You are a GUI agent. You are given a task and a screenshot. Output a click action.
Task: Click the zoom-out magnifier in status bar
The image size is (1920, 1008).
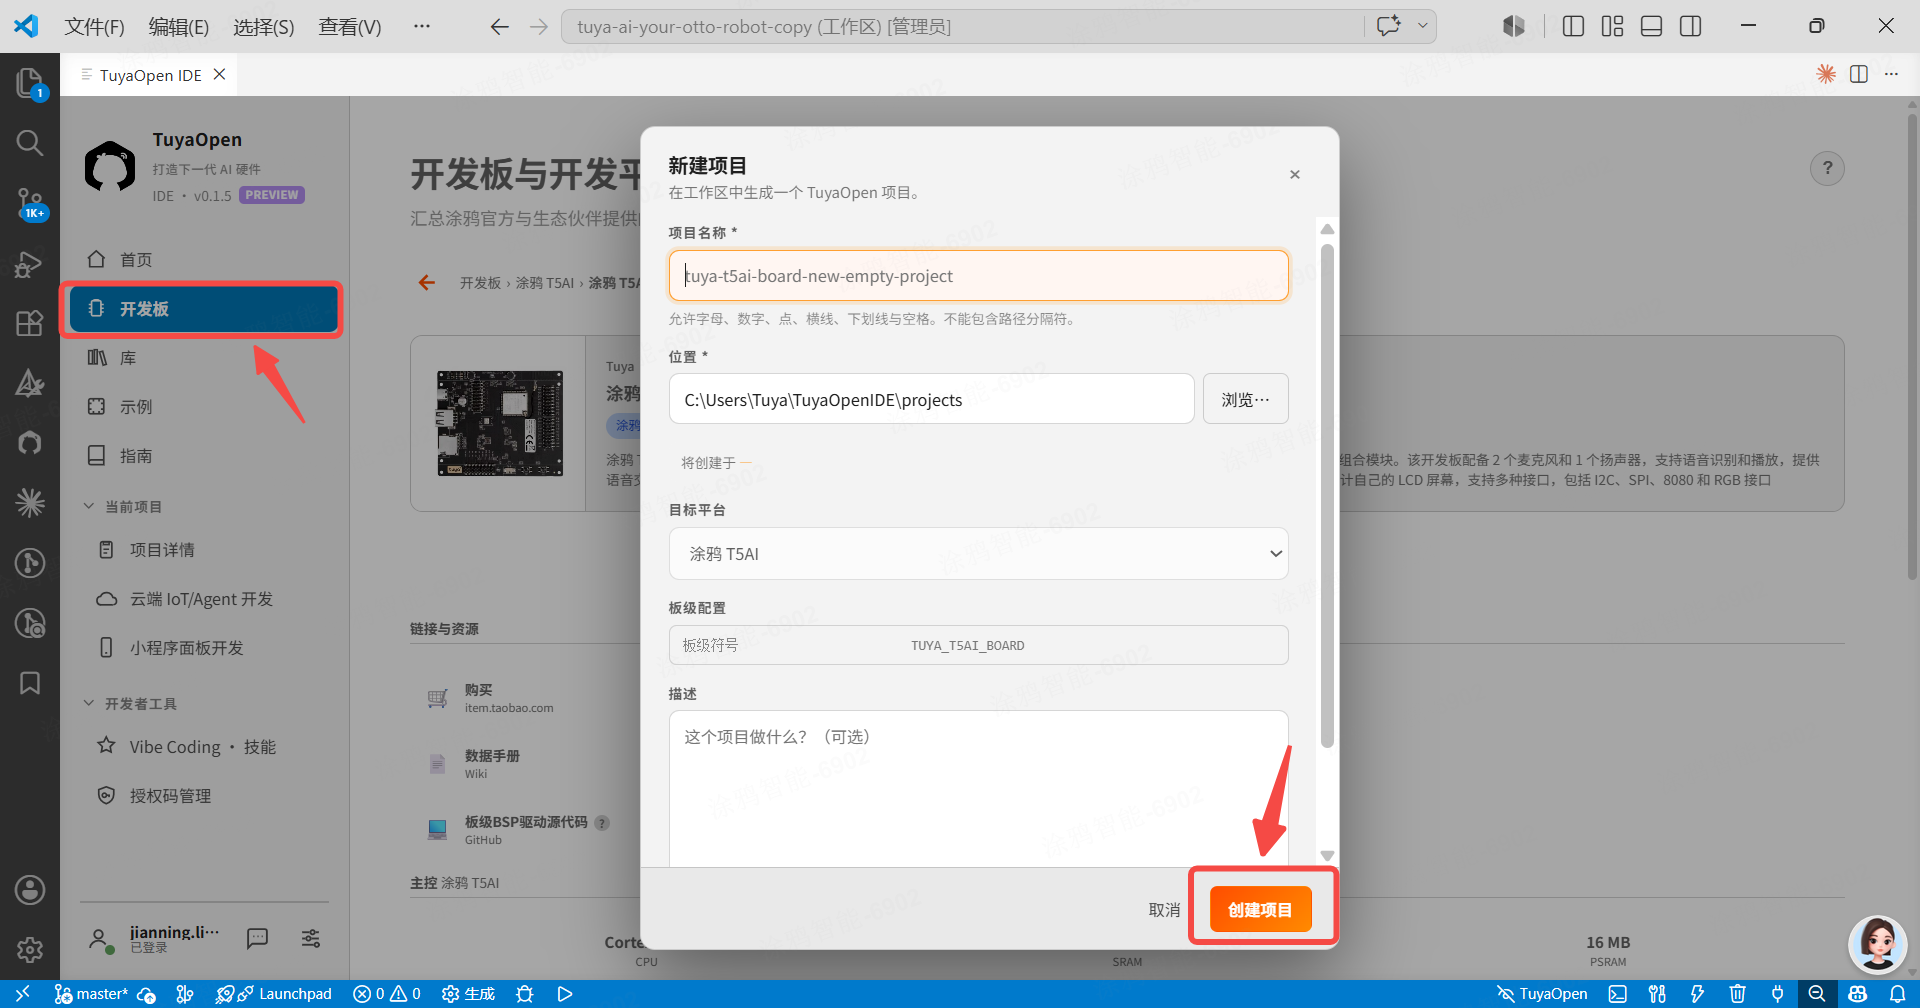click(1817, 994)
